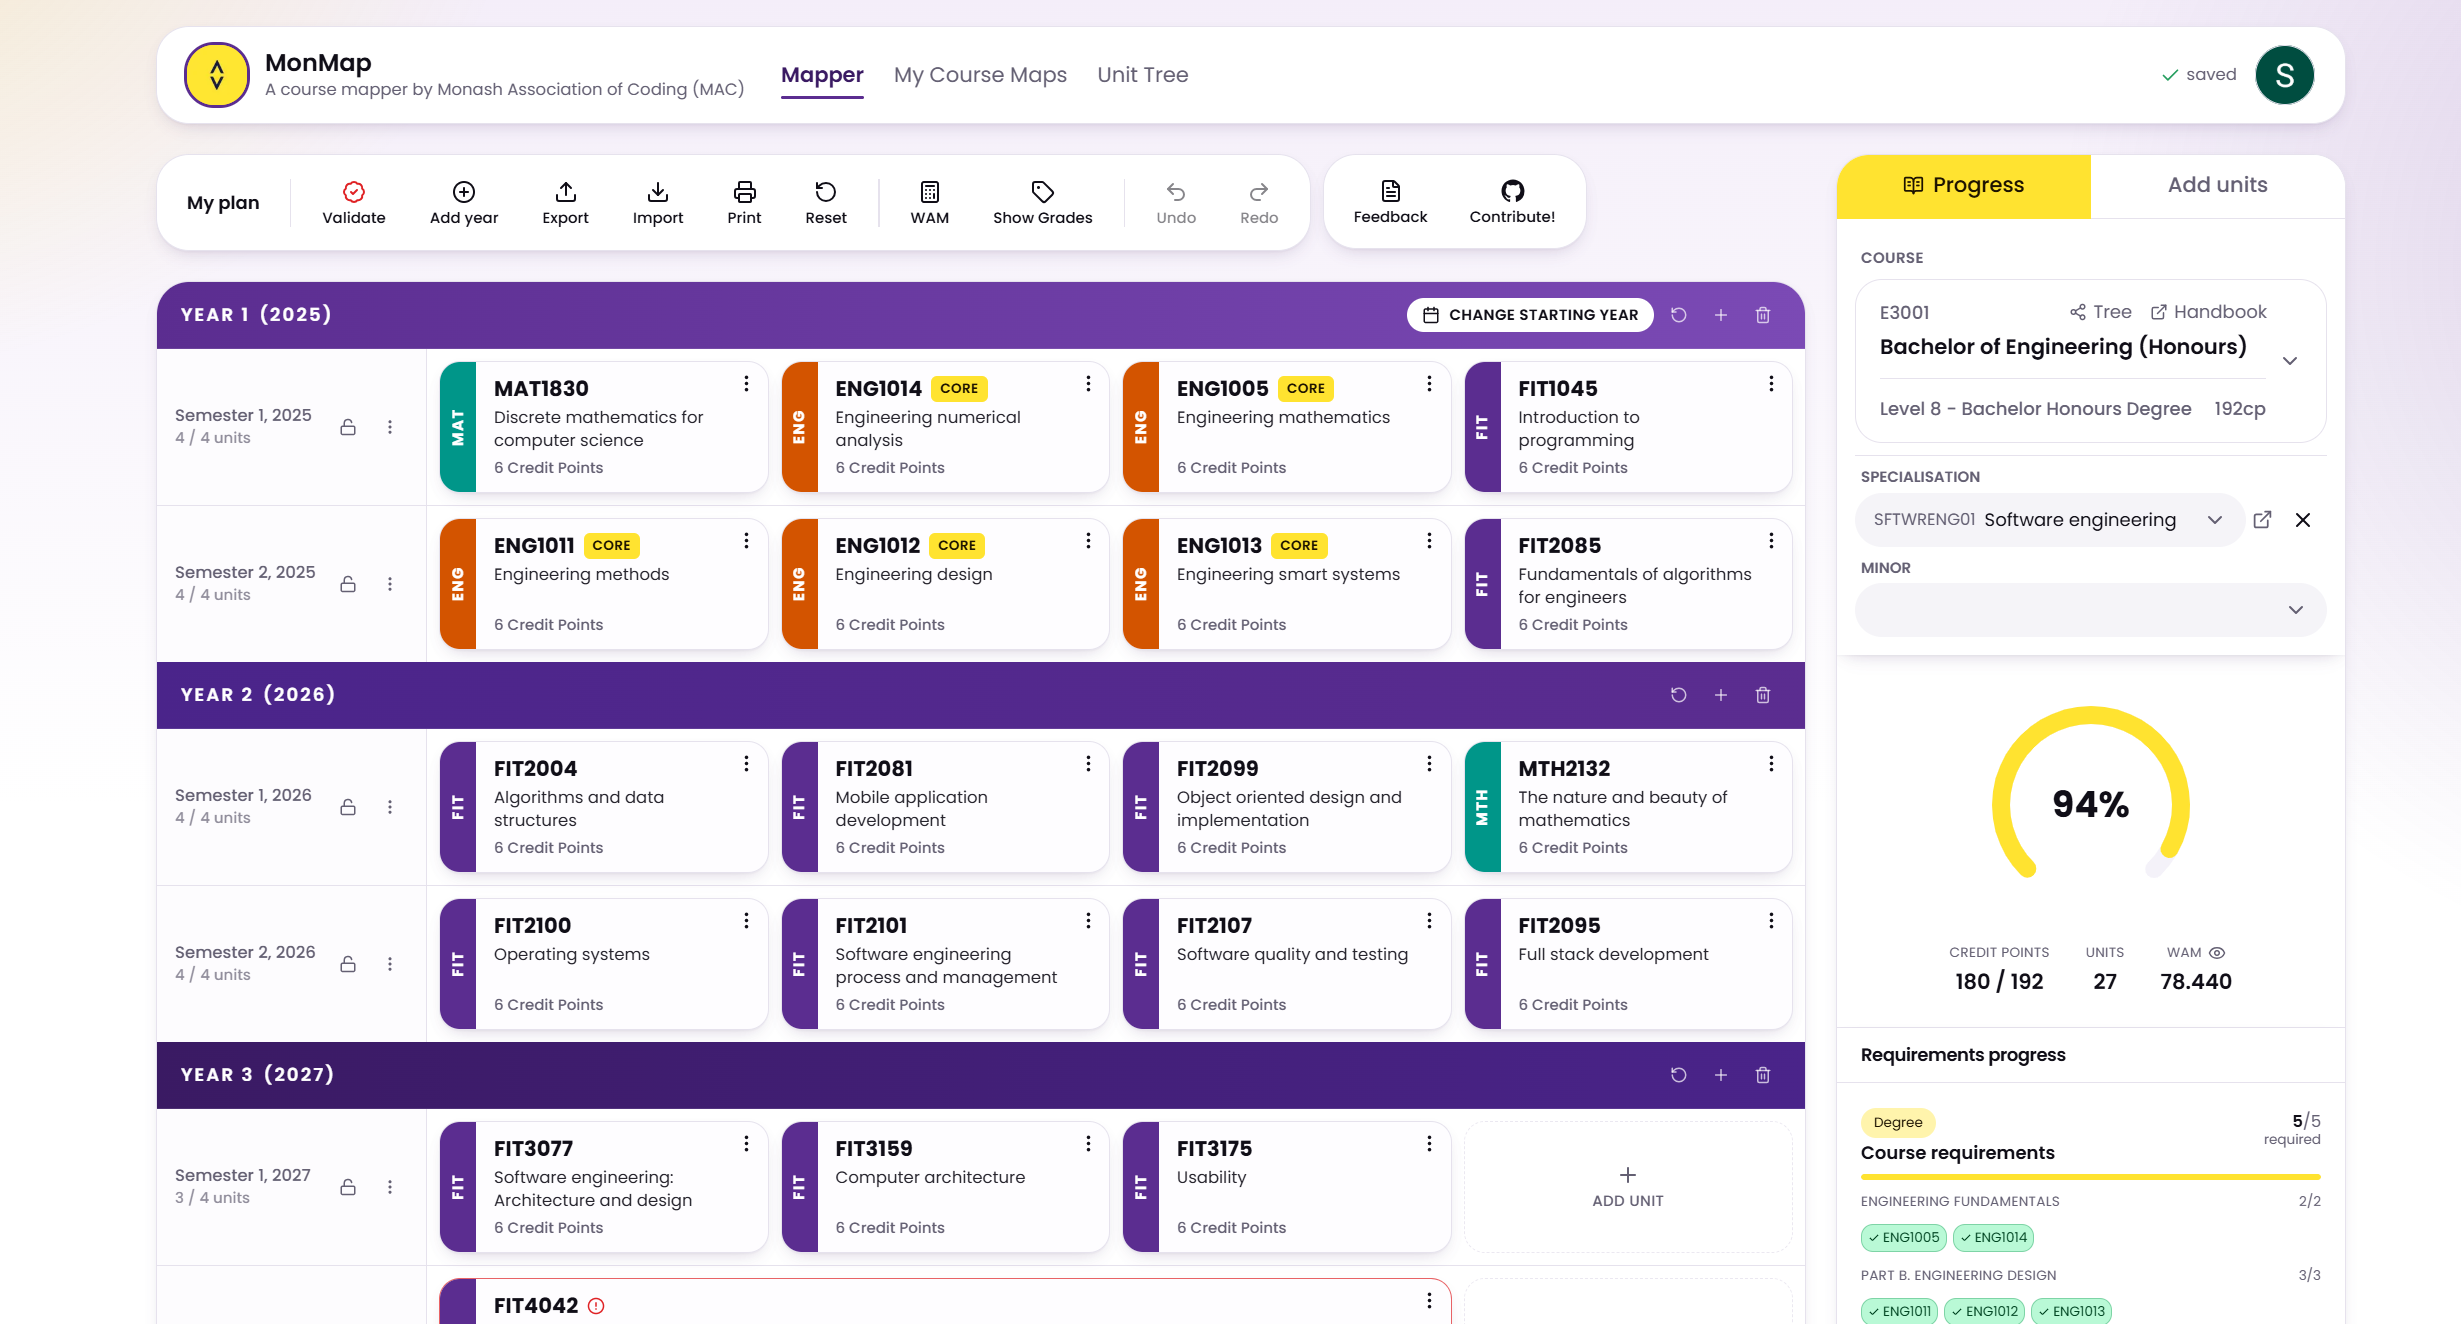Click the Contribute GitHub button
The width and height of the screenshot is (2461, 1324).
click(x=1512, y=202)
